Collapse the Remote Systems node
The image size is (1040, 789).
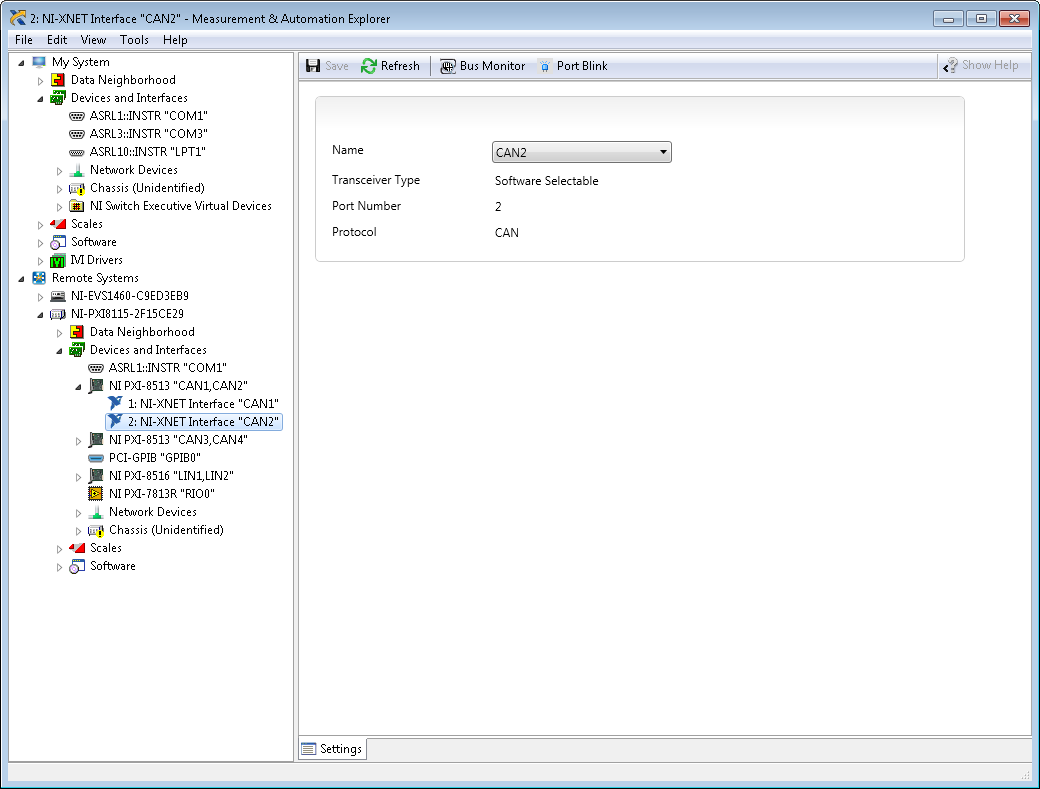(21, 278)
